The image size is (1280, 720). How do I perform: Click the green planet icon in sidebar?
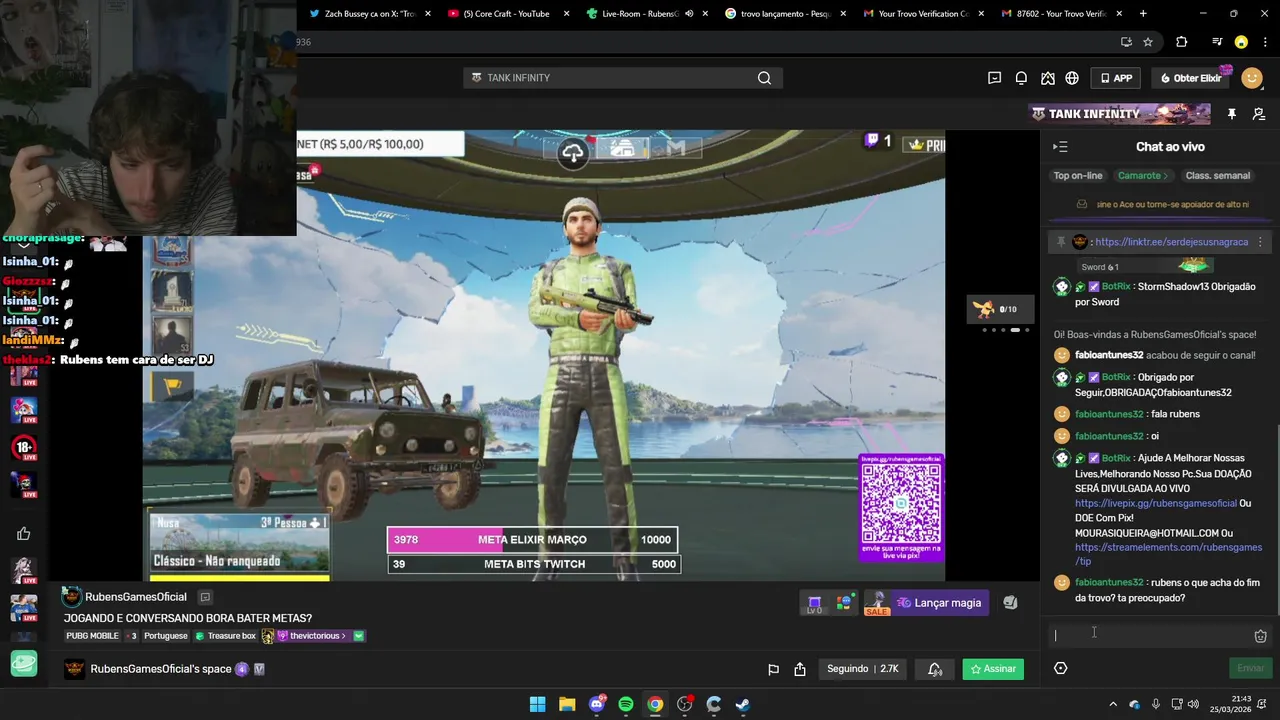click(x=24, y=663)
